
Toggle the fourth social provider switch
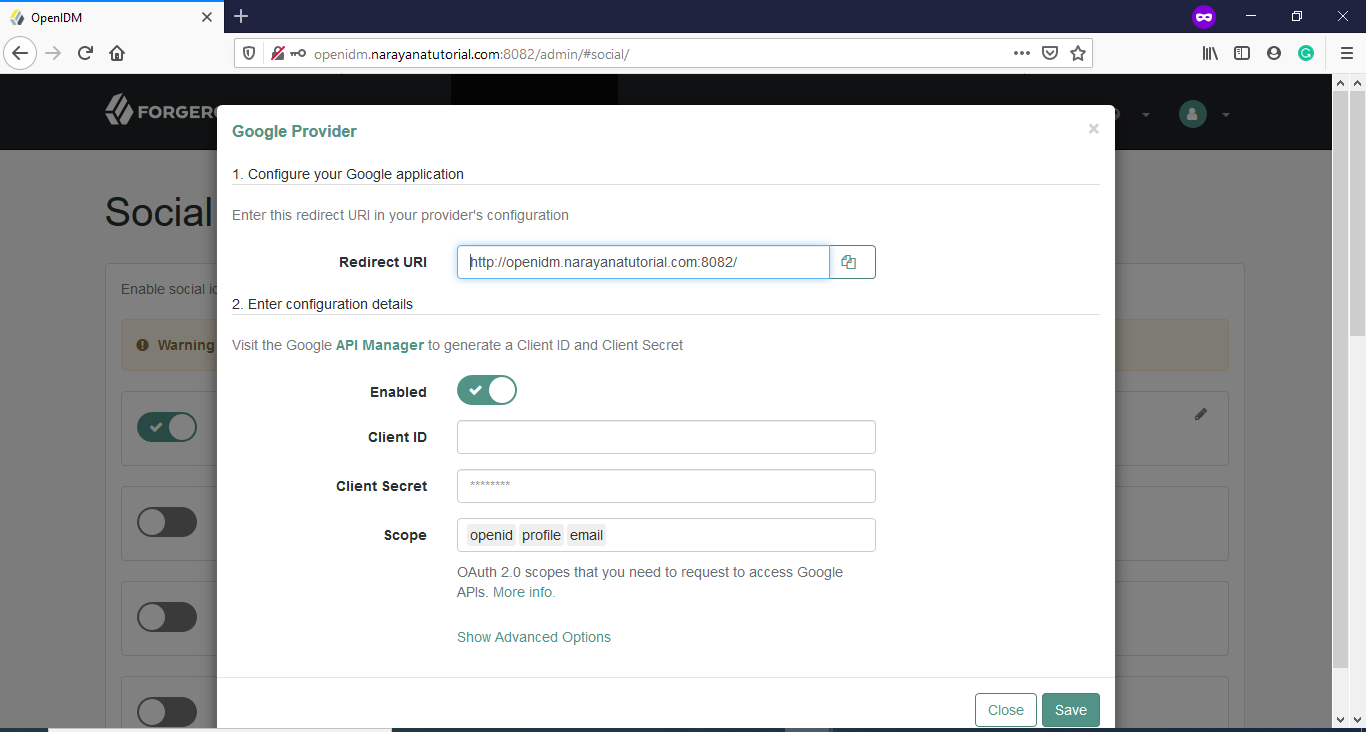[167, 712]
